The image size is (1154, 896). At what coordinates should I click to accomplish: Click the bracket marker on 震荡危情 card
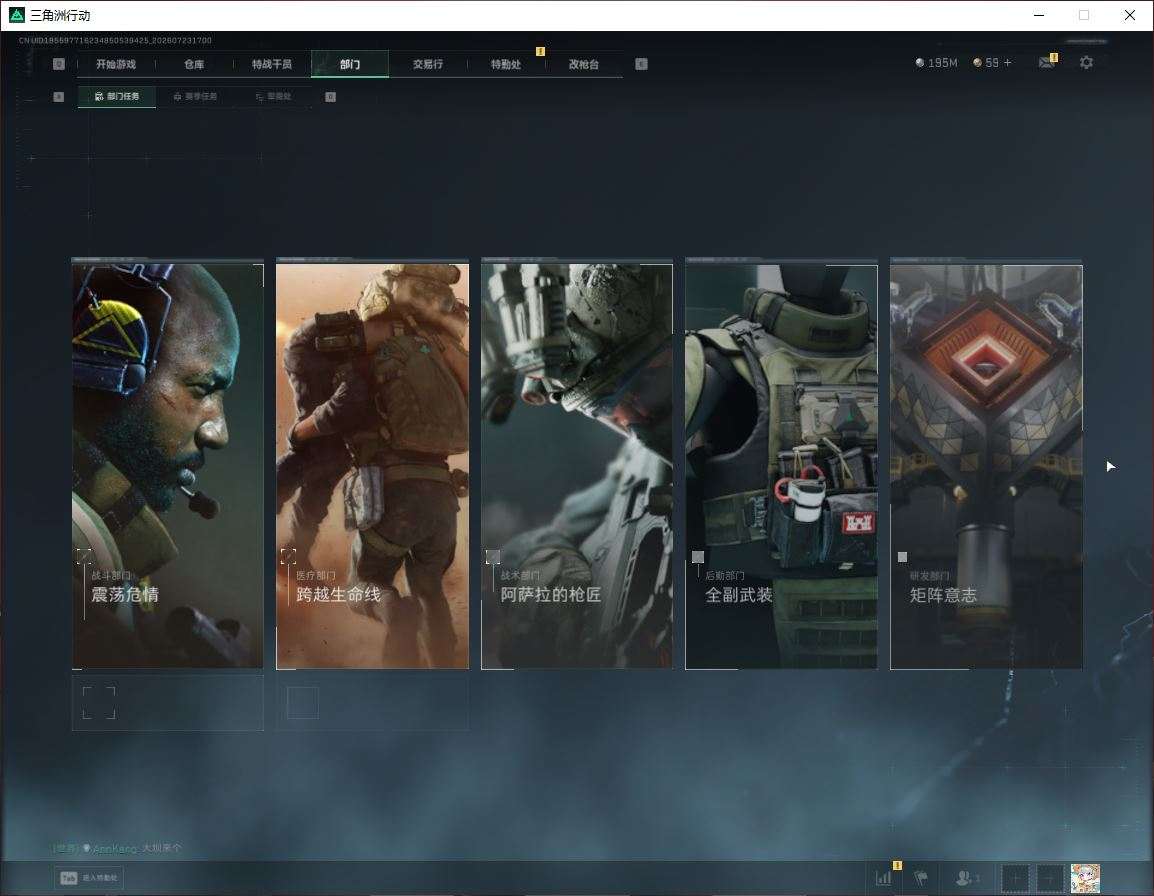[x=84, y=557]
